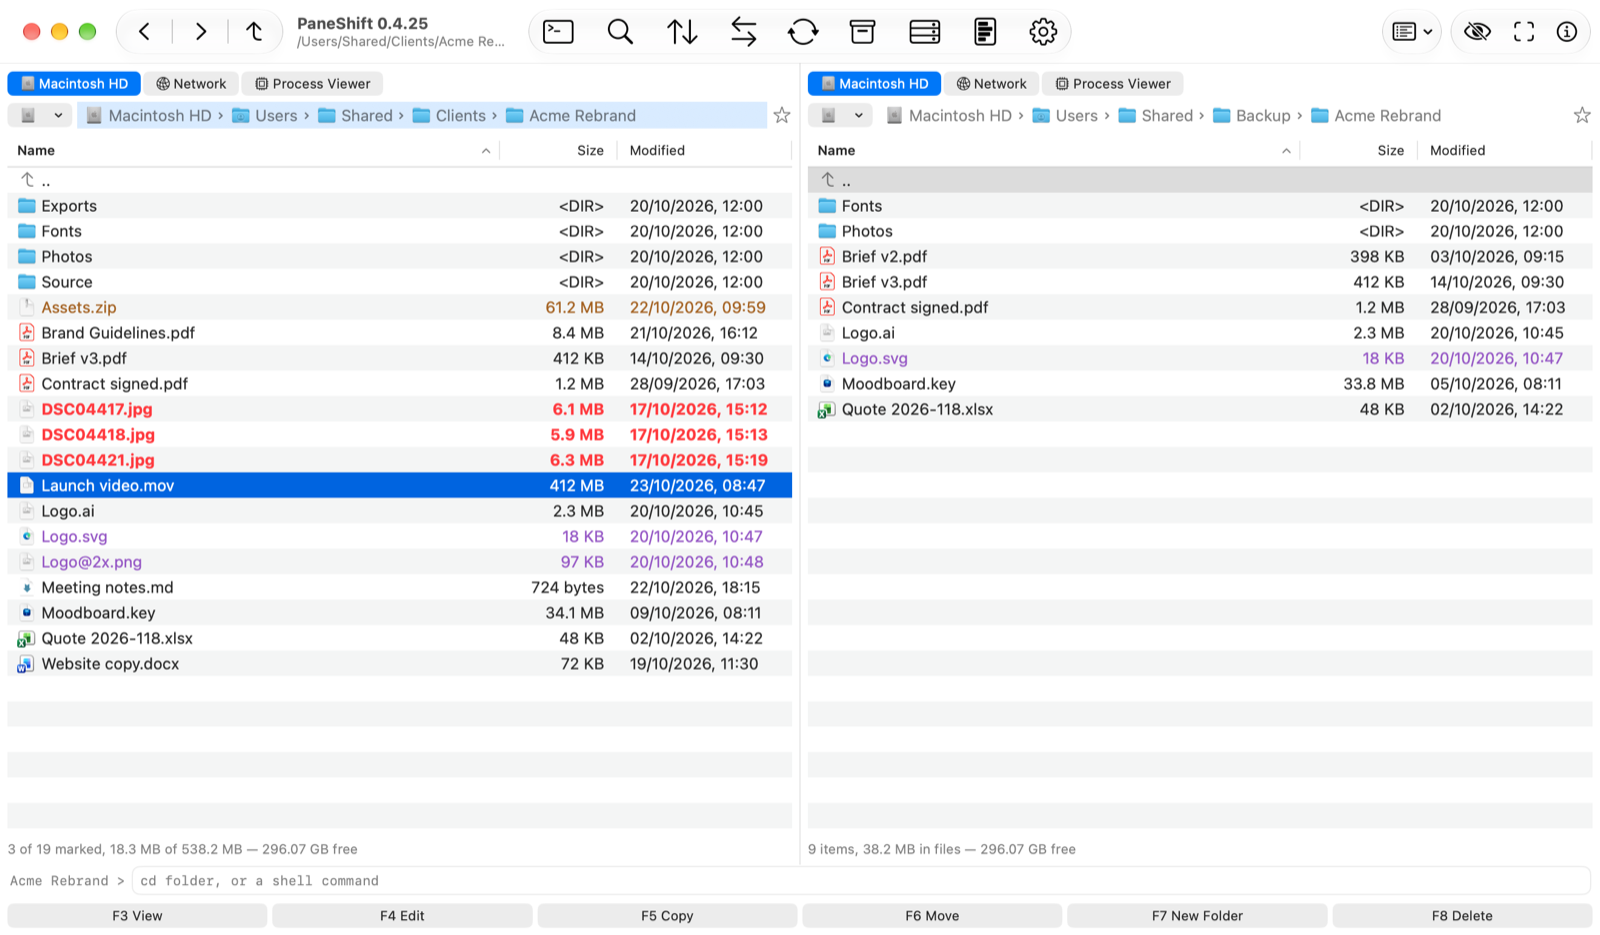Image resolution: width=1600 pixels, height=935 pixels.
Task: Open the terminal console icon
Action: point(558,32)
